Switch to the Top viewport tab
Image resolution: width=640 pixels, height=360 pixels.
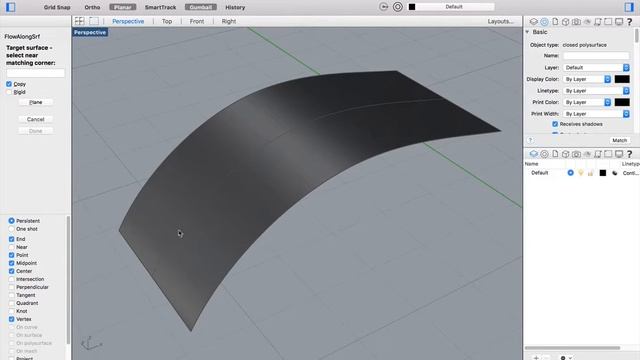pos(167,21)
